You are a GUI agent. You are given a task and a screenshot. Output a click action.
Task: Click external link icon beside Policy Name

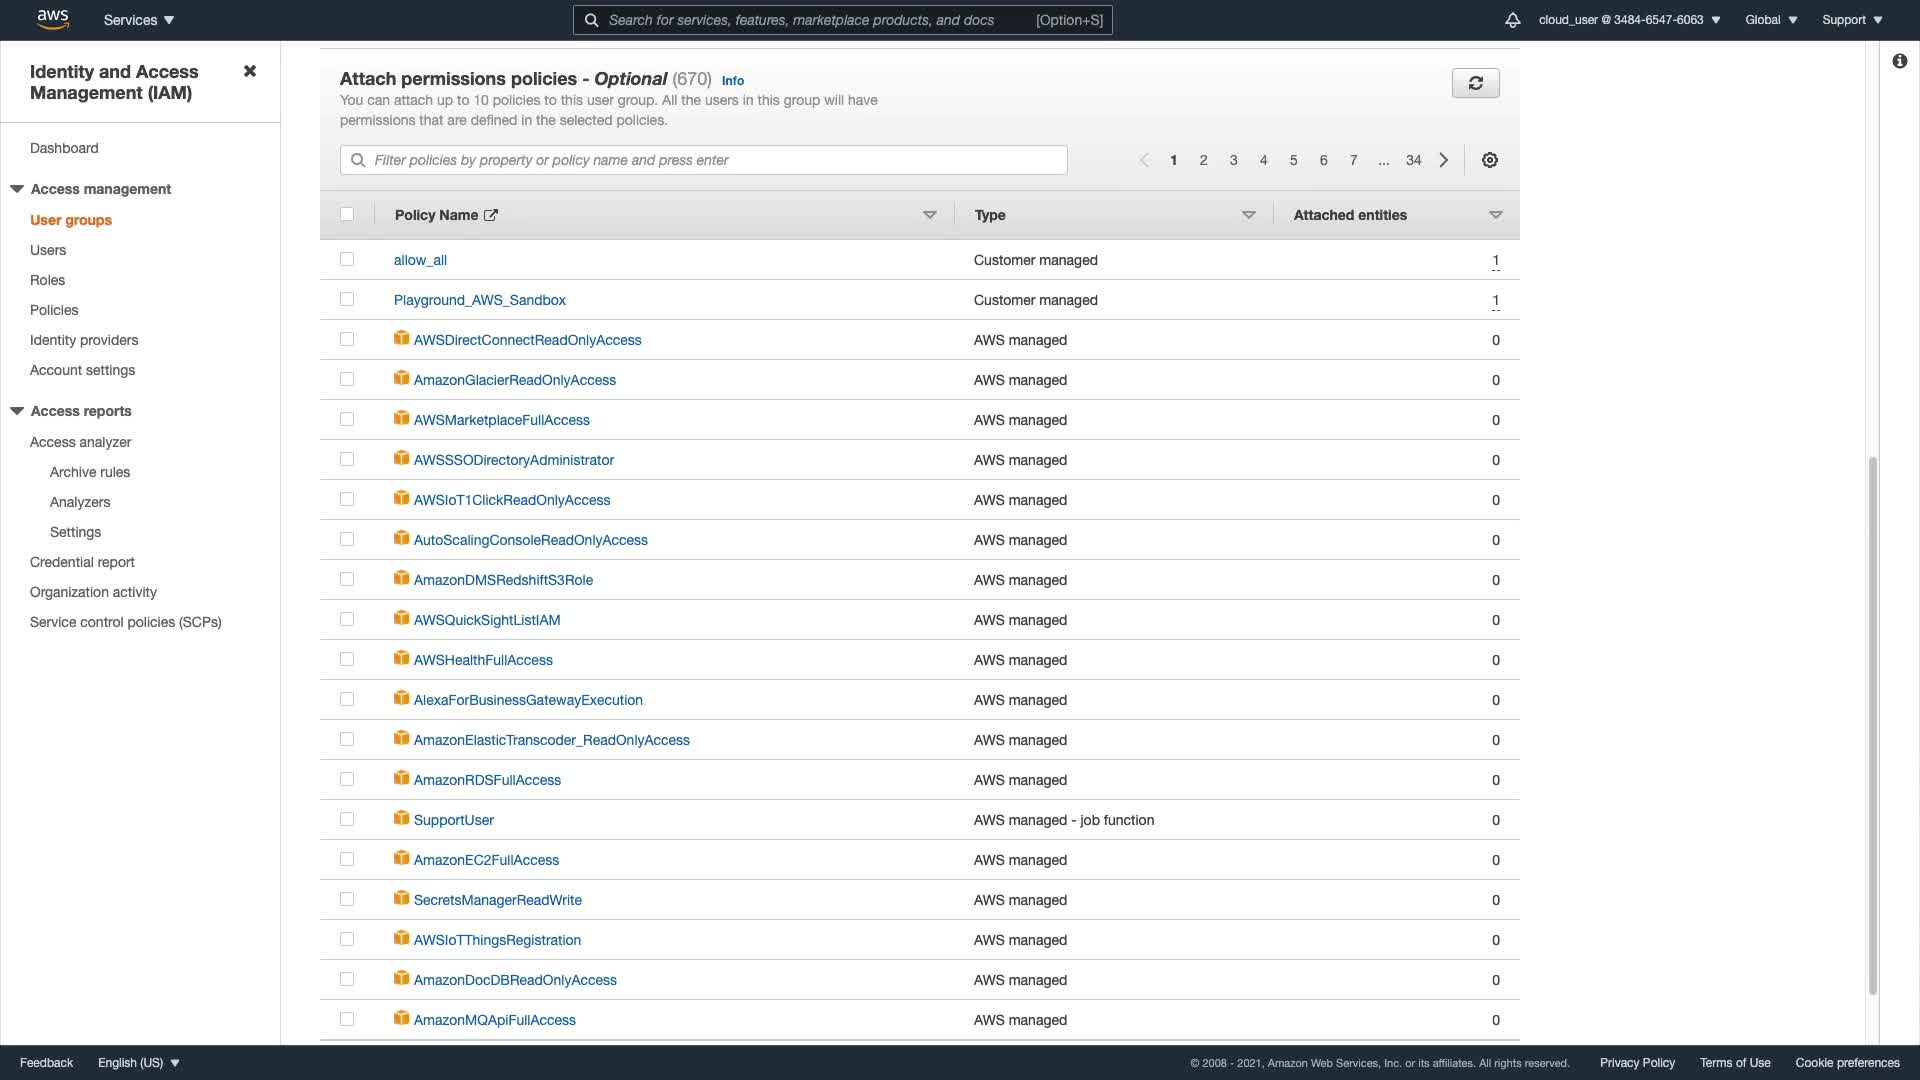tap(491, 215)
